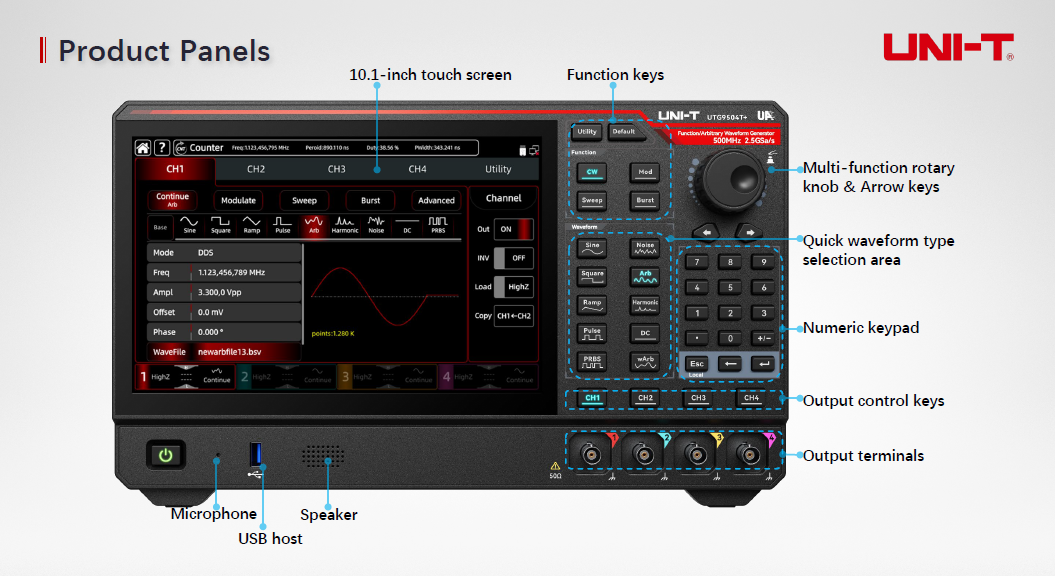The width and height of the screenshot is (1055, 576).
Task: Tap the Advanced button on screen
Action: (x=436, y=201)
